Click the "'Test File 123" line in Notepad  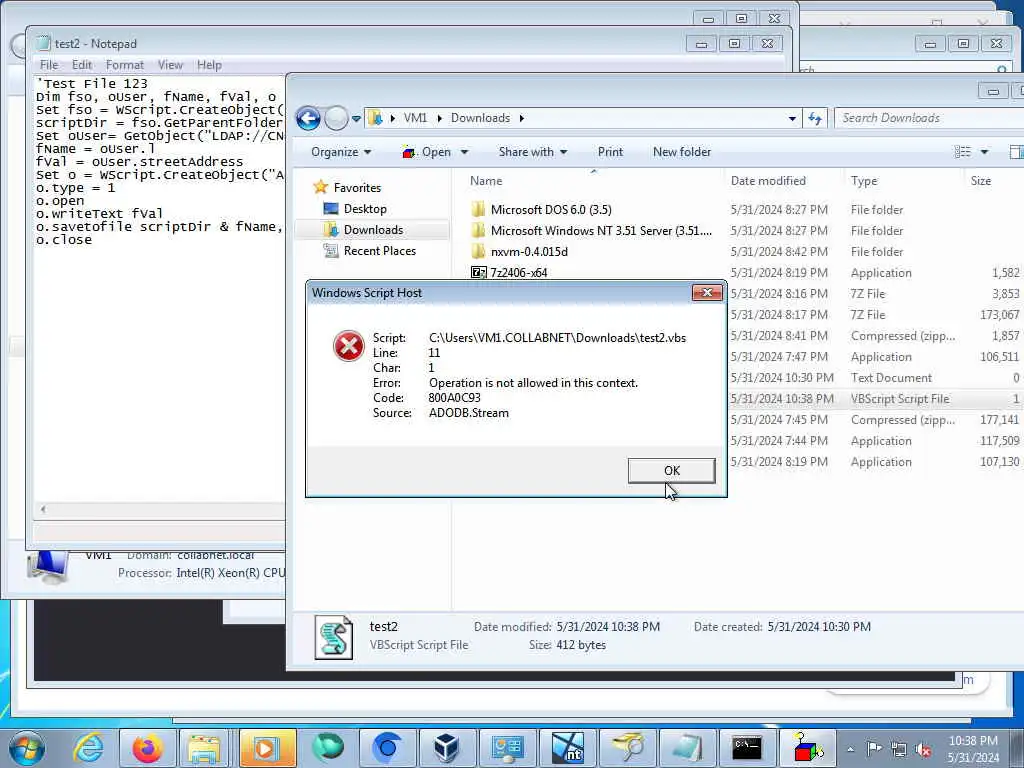tap(92, 84)
